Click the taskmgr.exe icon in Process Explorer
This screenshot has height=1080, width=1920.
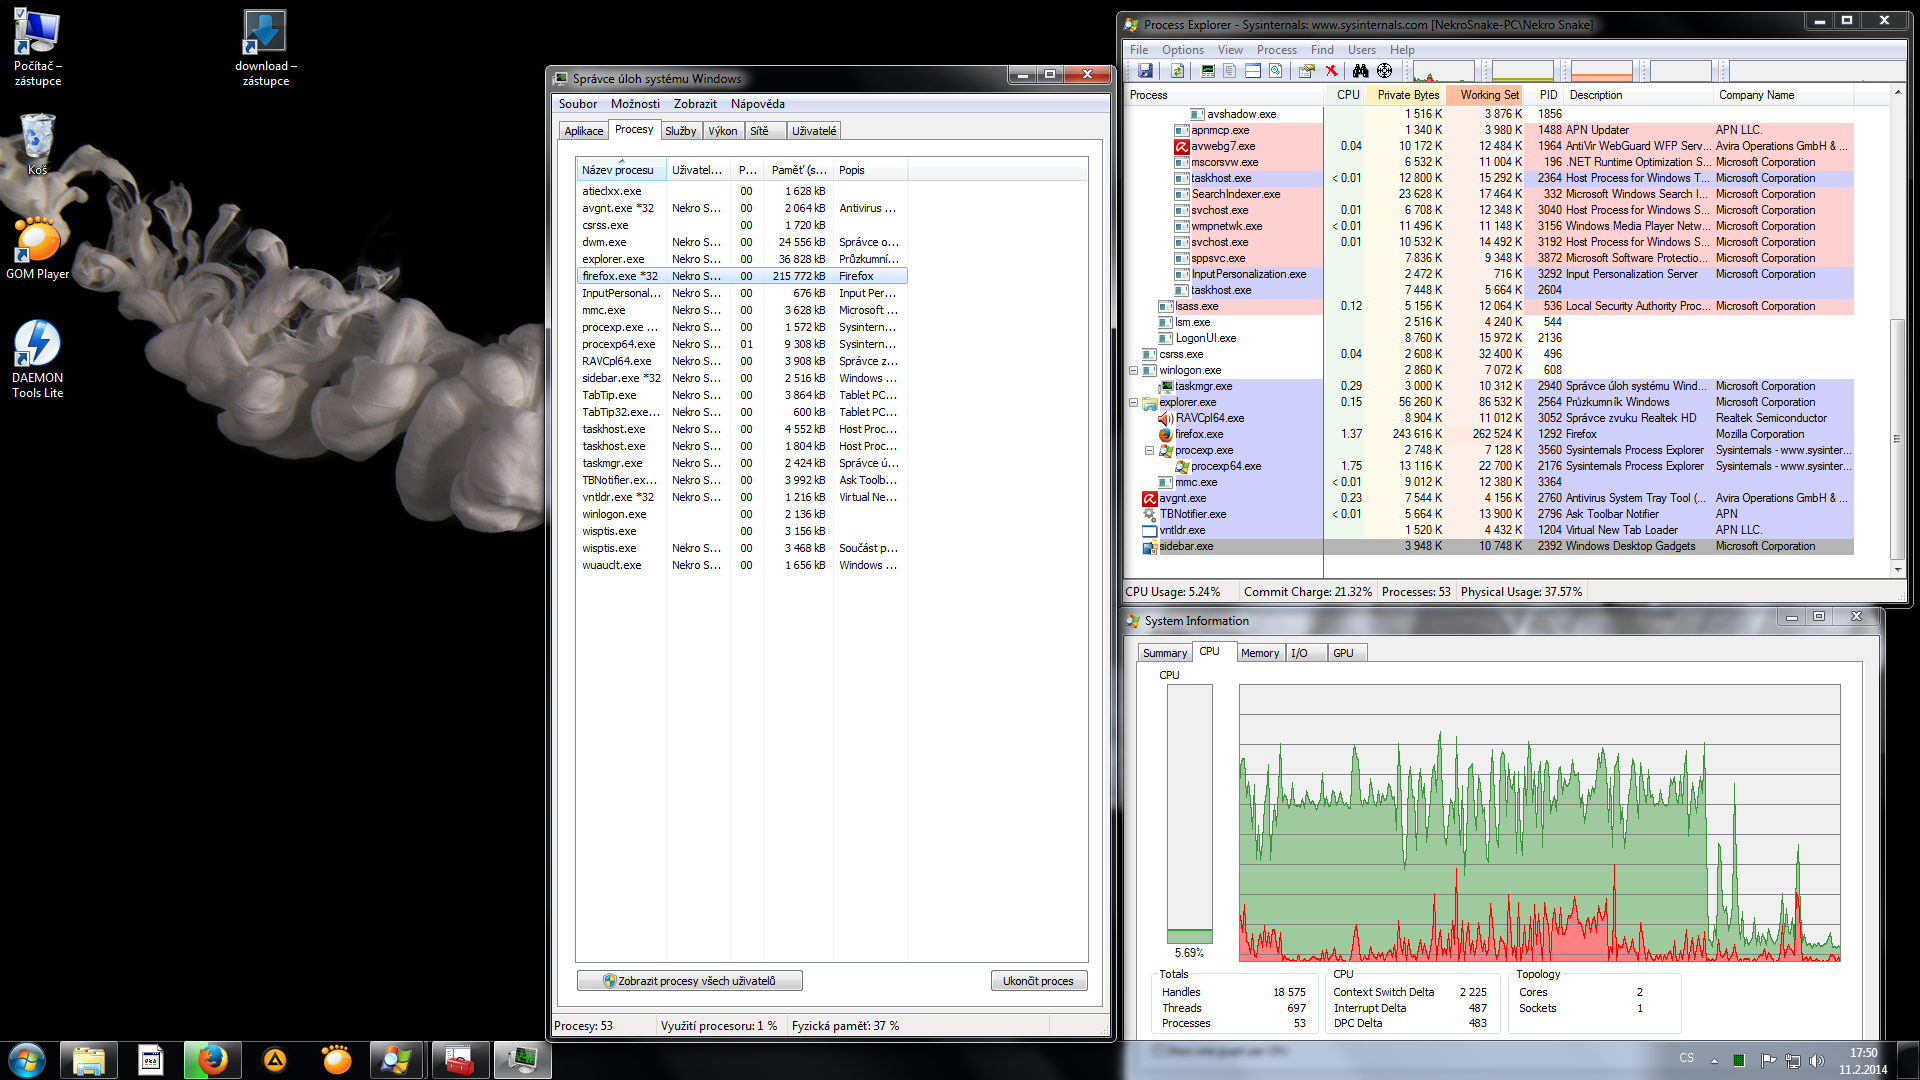tap(1165, 386)
